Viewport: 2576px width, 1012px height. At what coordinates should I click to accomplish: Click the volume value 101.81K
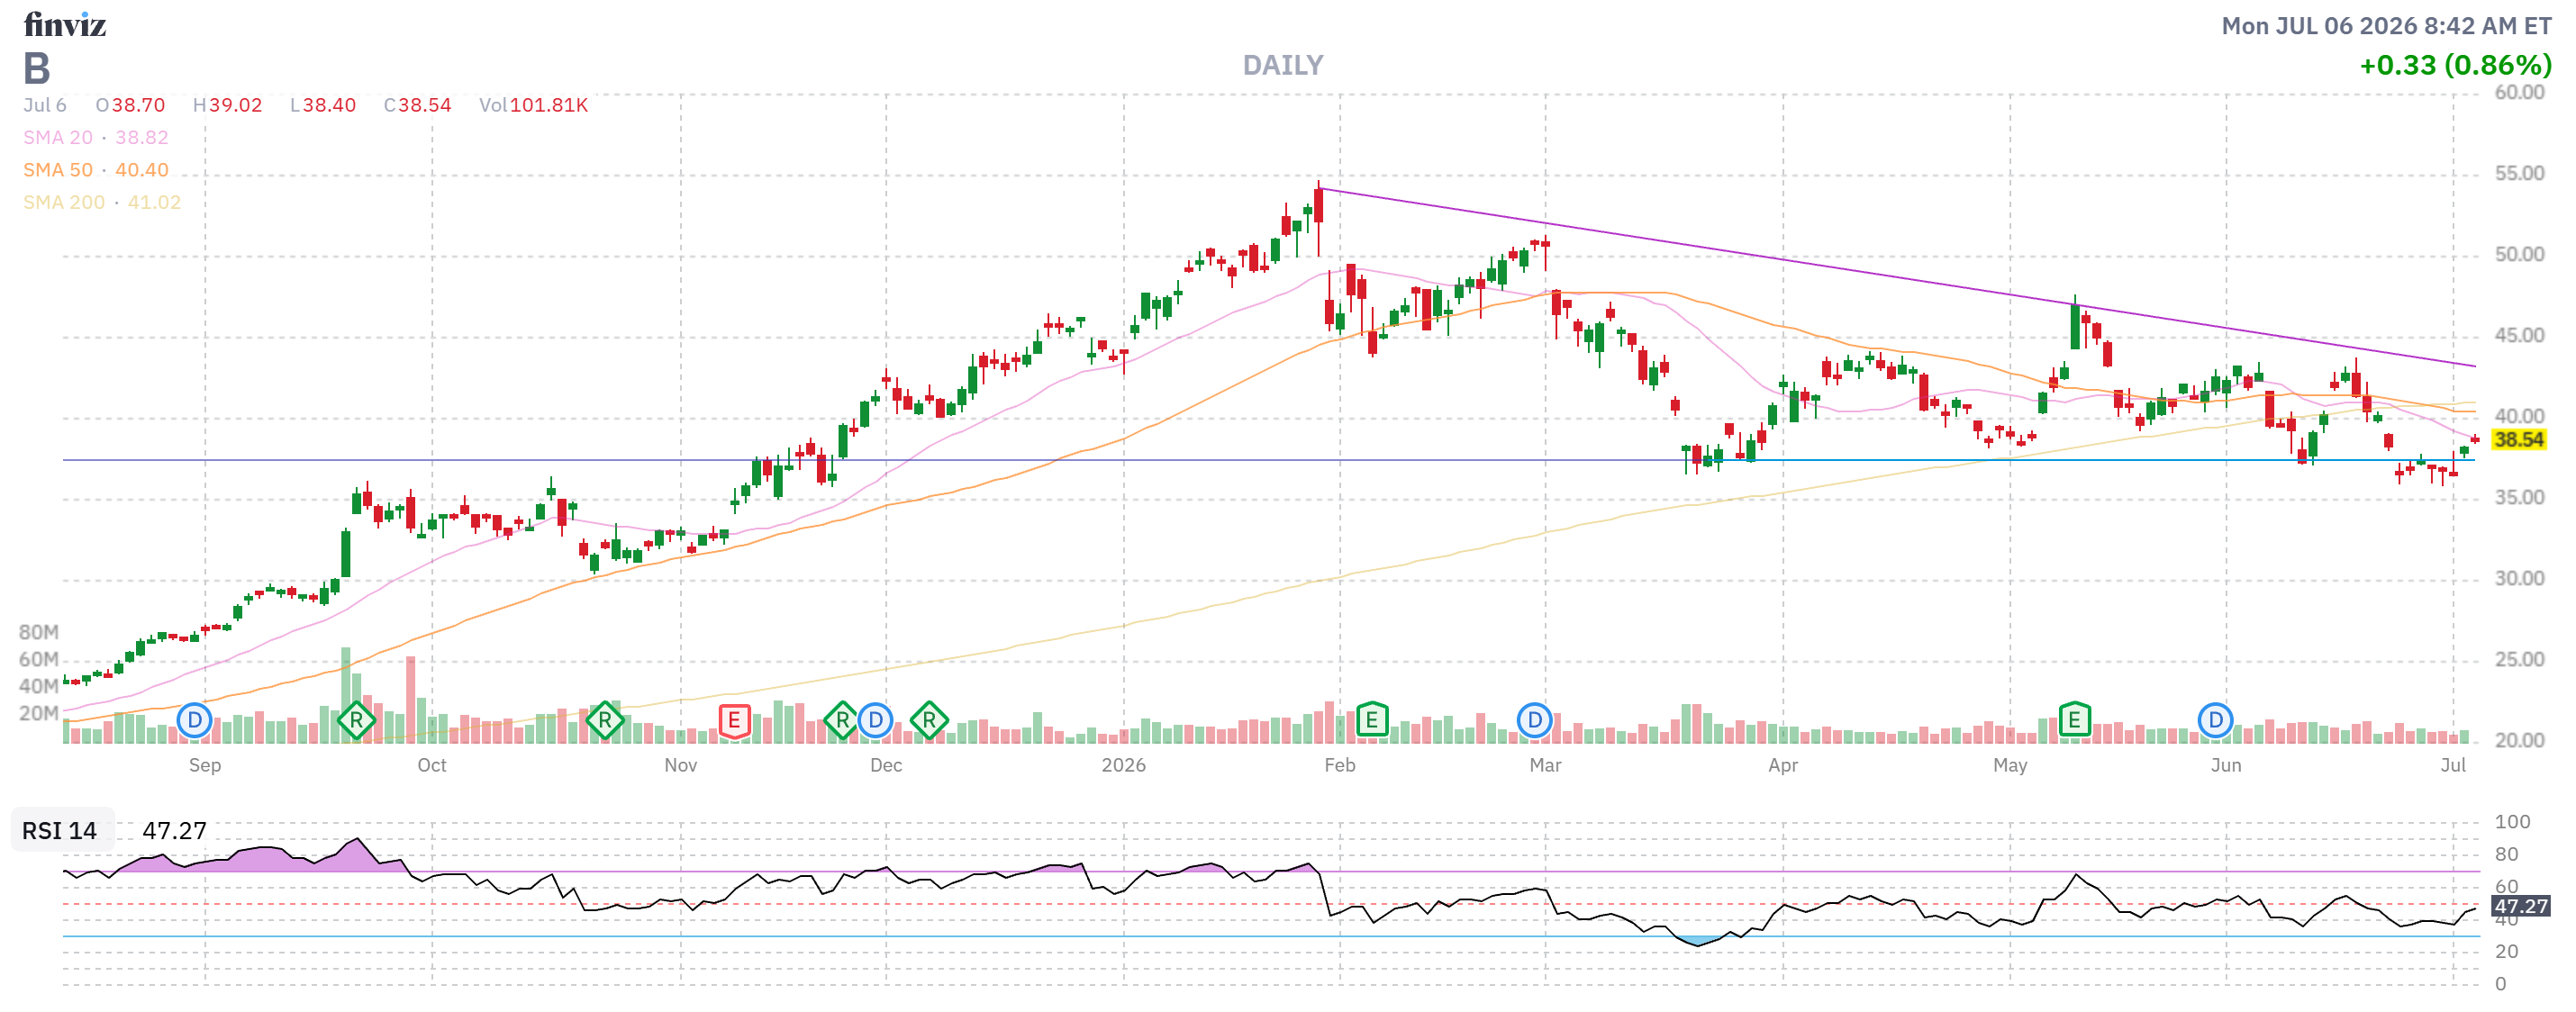549,105
